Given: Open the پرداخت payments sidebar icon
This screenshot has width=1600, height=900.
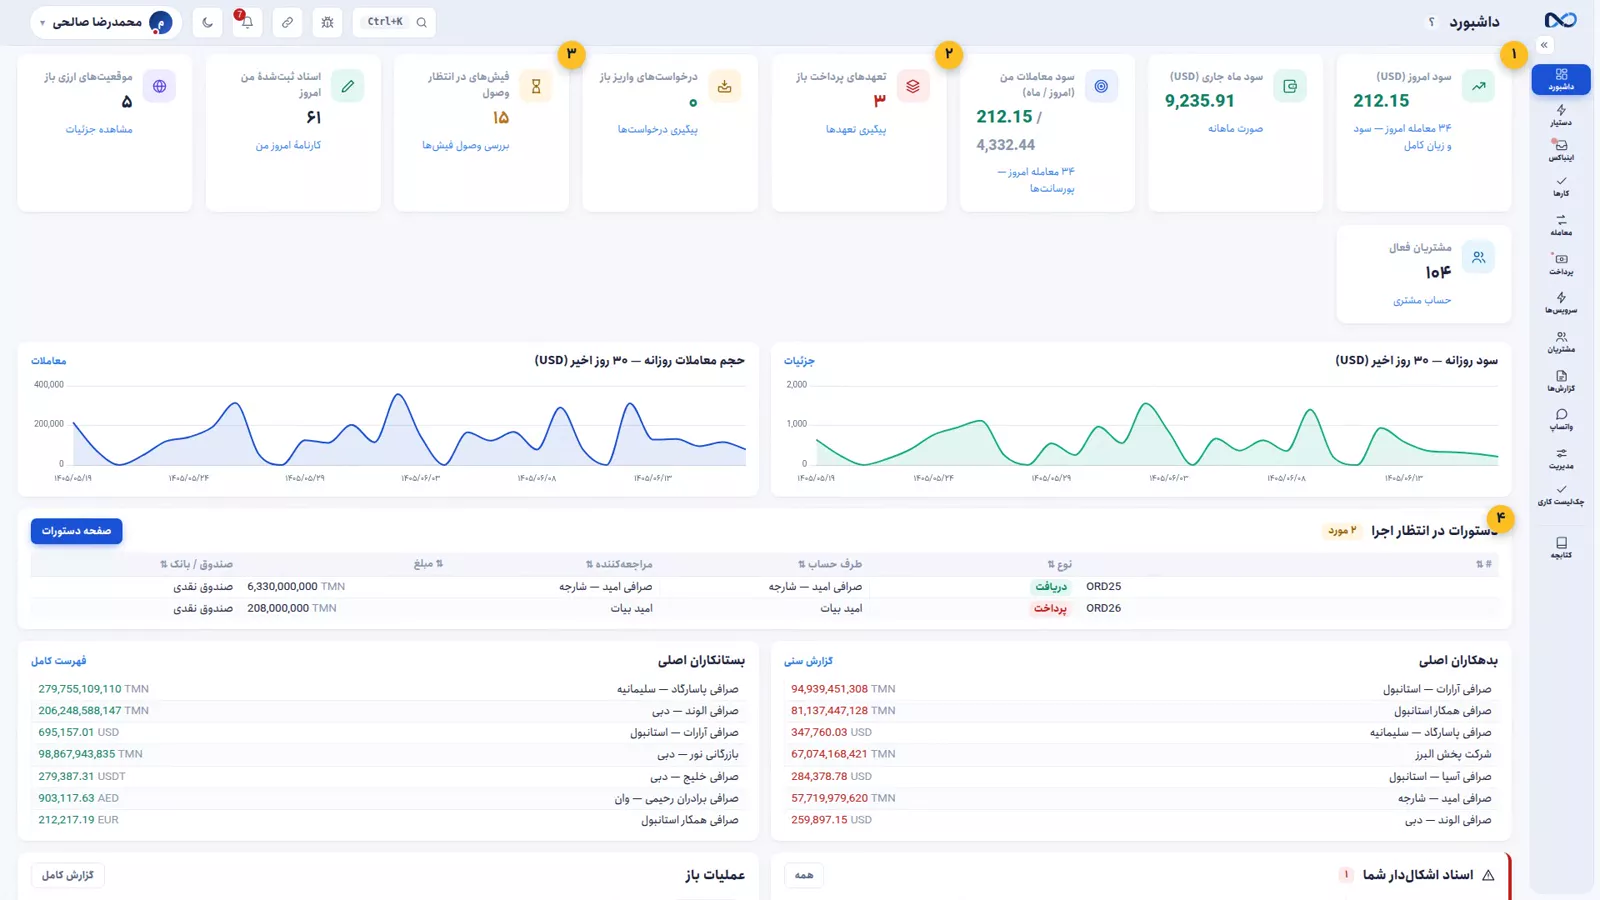Looking at the screenshot, I should point(1561,264).
